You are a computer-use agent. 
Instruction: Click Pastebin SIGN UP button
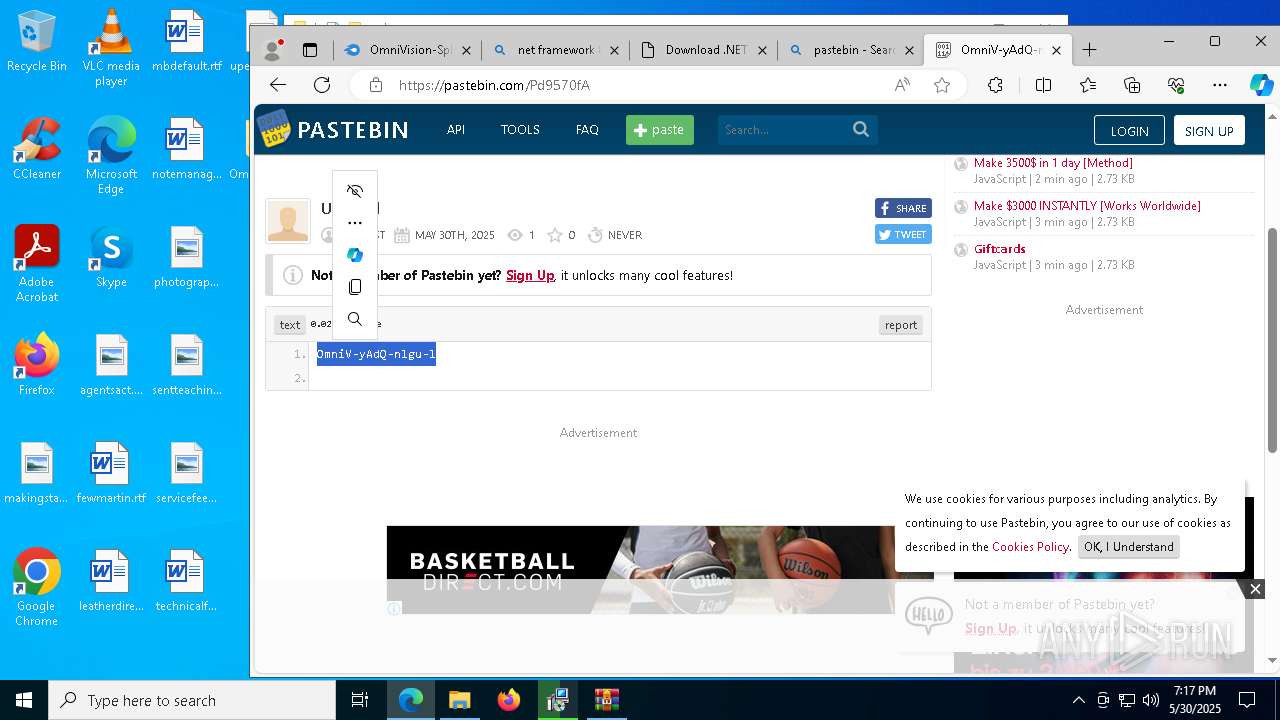click(1209, 131)
